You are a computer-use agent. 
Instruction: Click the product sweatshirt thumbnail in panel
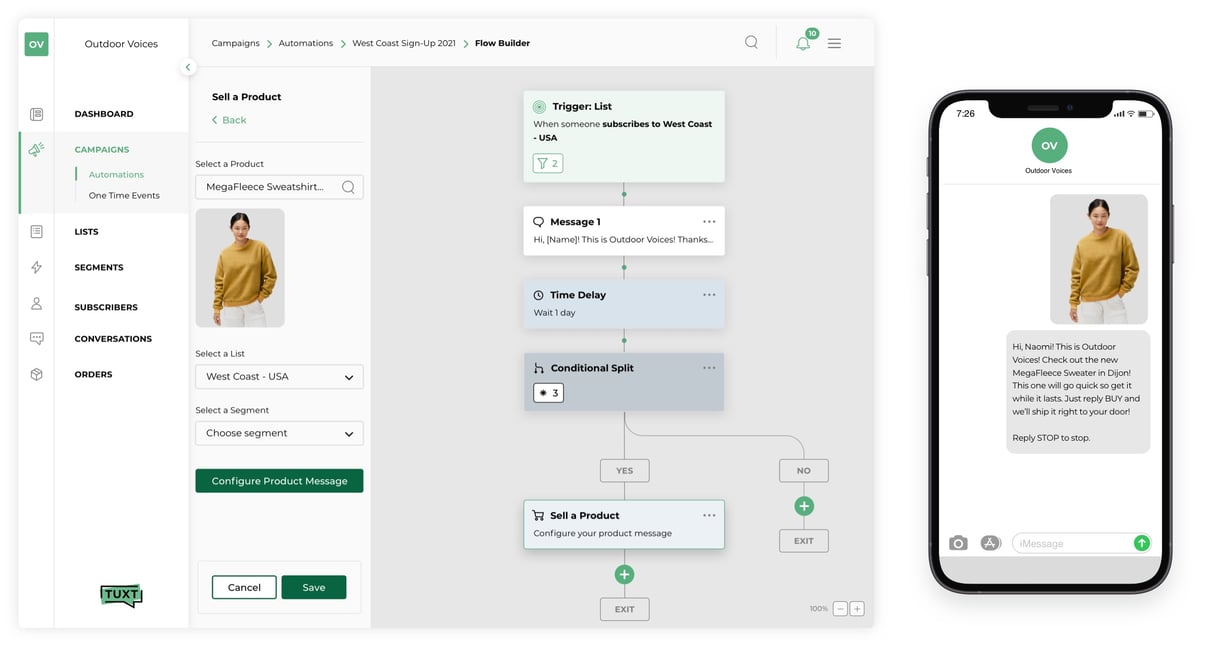(x=240, y=268)
